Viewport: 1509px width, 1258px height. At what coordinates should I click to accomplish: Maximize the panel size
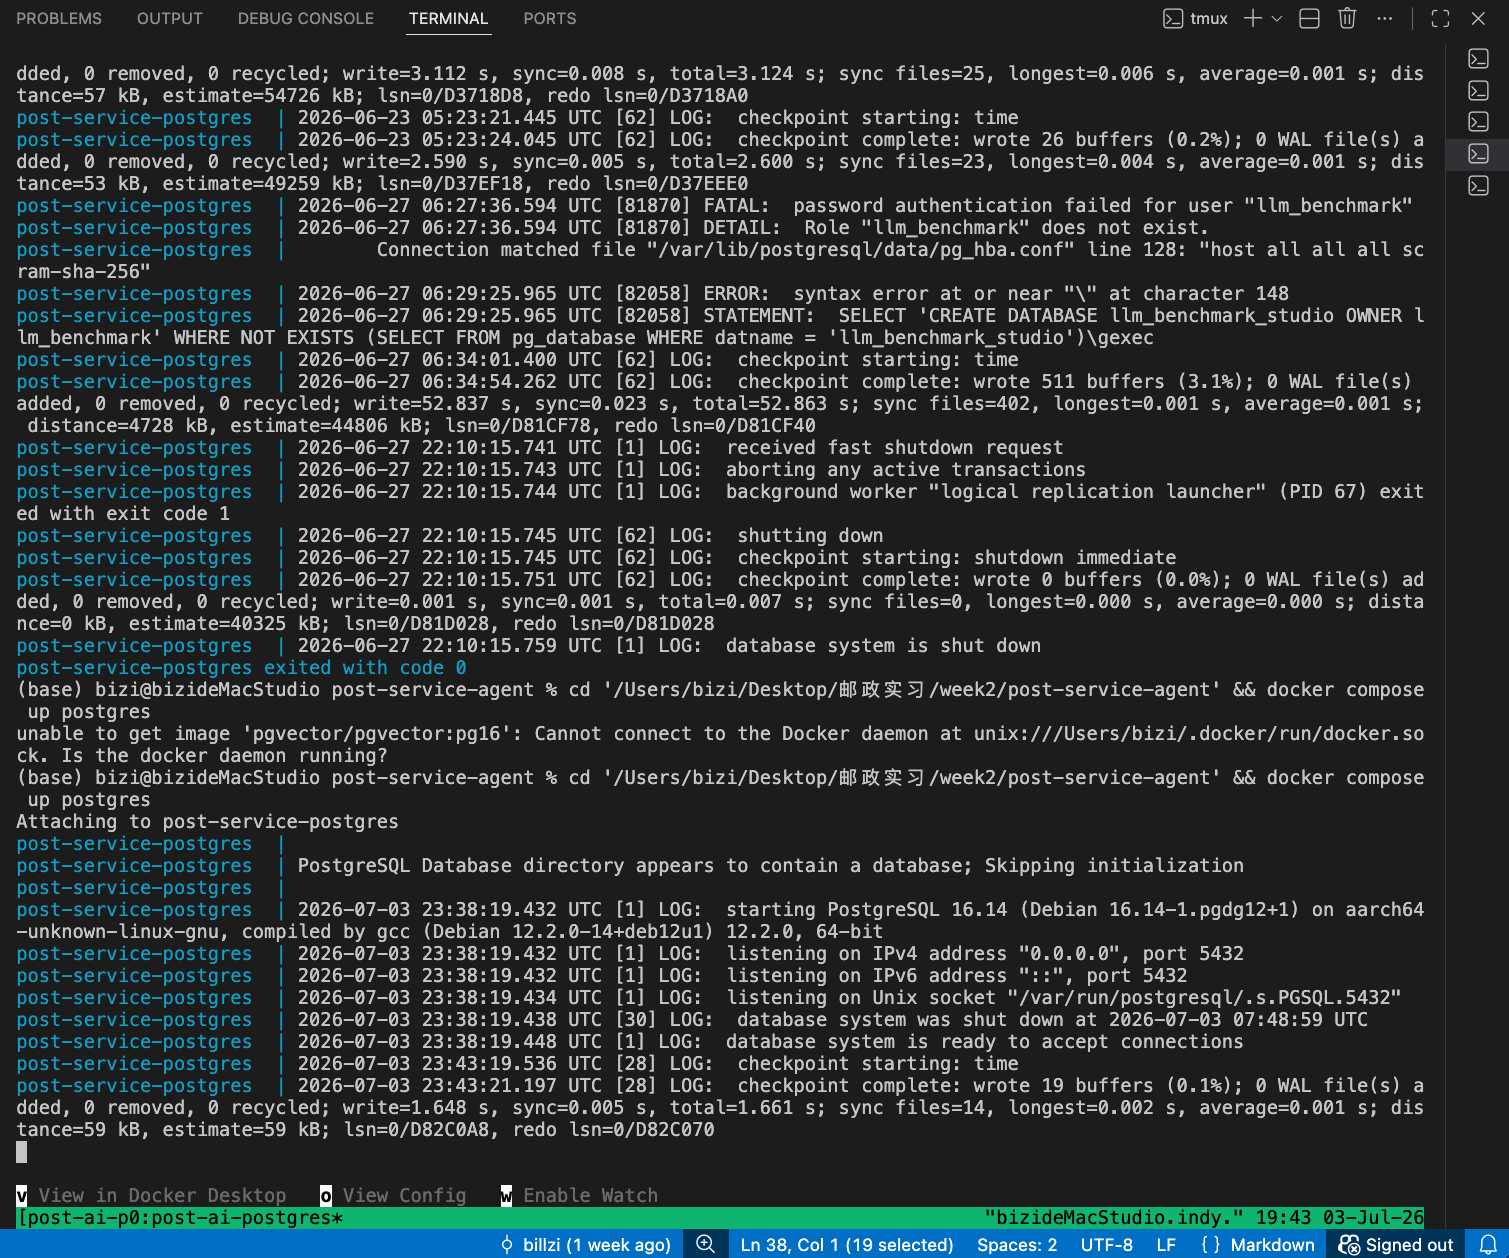[1440, 18]
